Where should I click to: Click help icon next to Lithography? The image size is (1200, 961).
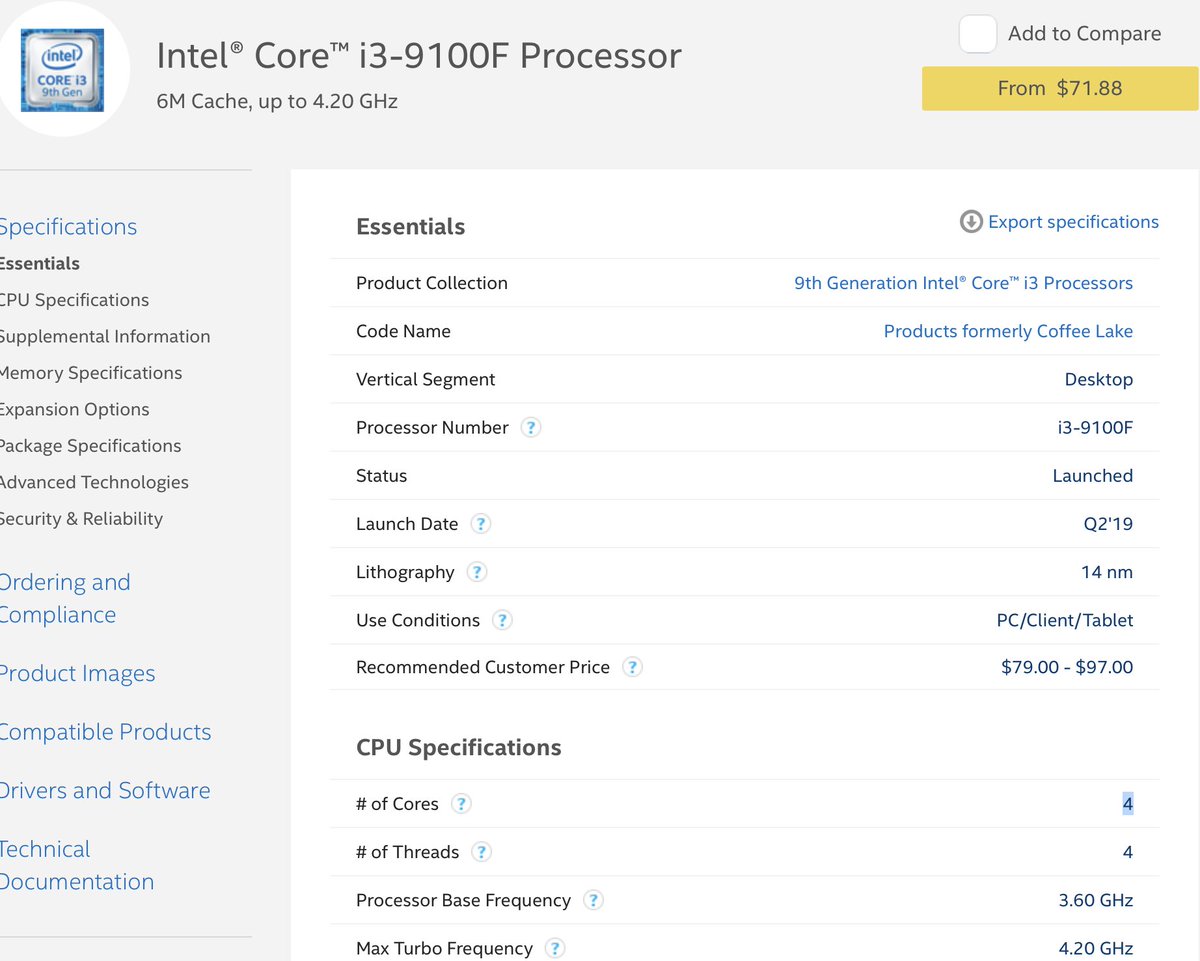click(x=477, y=572)
